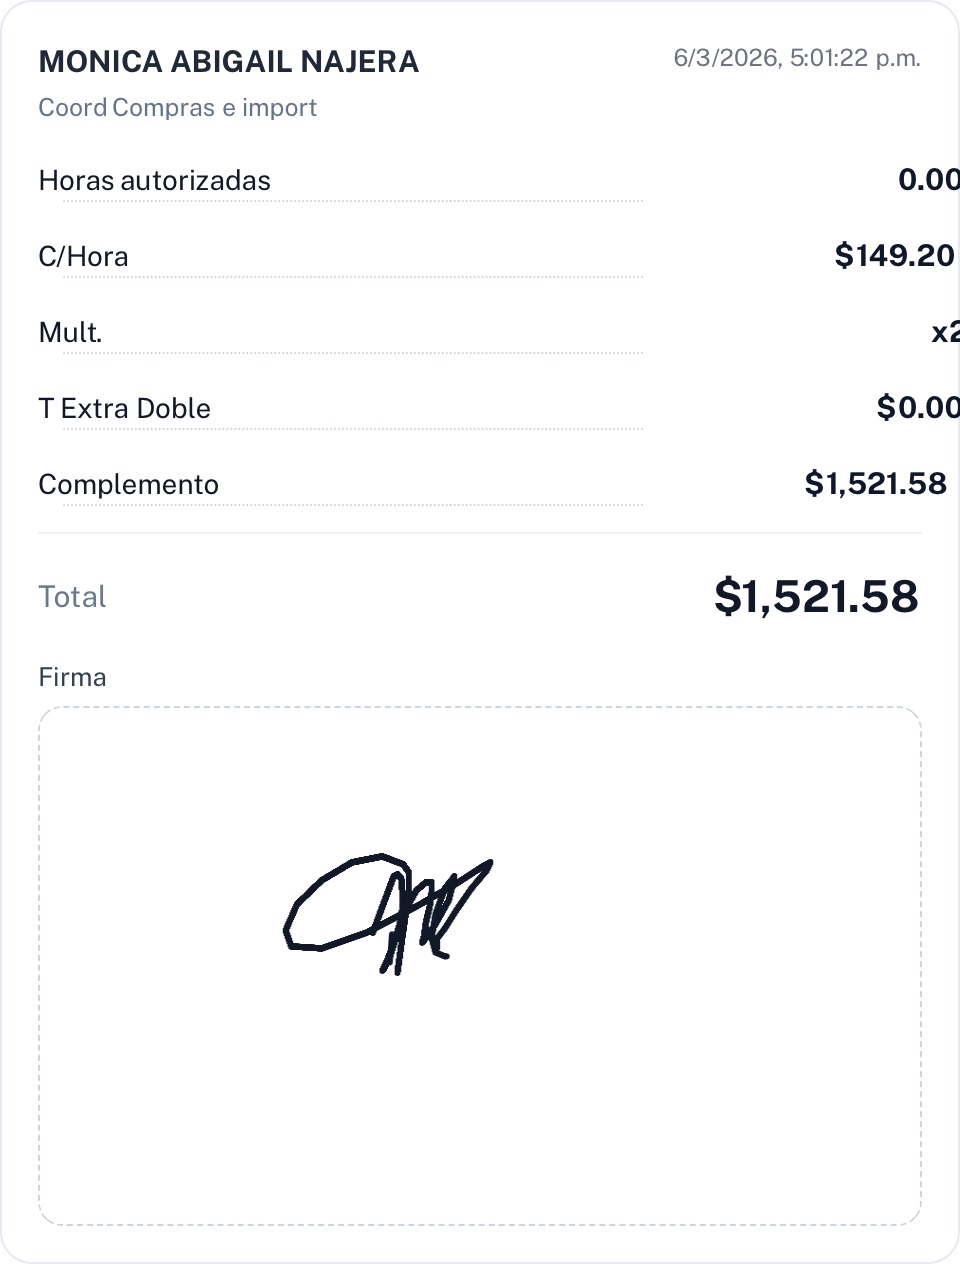Click the dotted leader line beside Complemento

[x=430, y=504]
